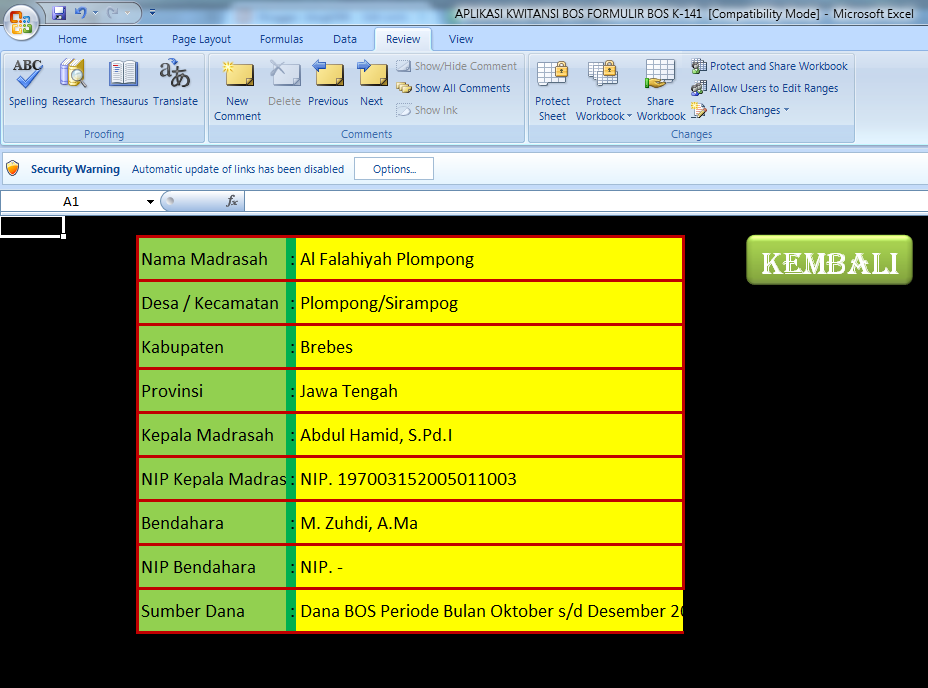Viewport: 928px width, 688px height.
Task: Click the 'Provinsi' label cell
Action: click(x=213, y=391)
